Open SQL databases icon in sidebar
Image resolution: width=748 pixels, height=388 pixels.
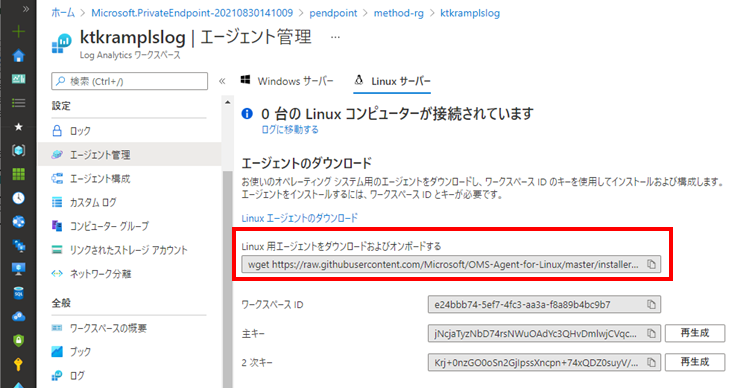pos(19,293)
